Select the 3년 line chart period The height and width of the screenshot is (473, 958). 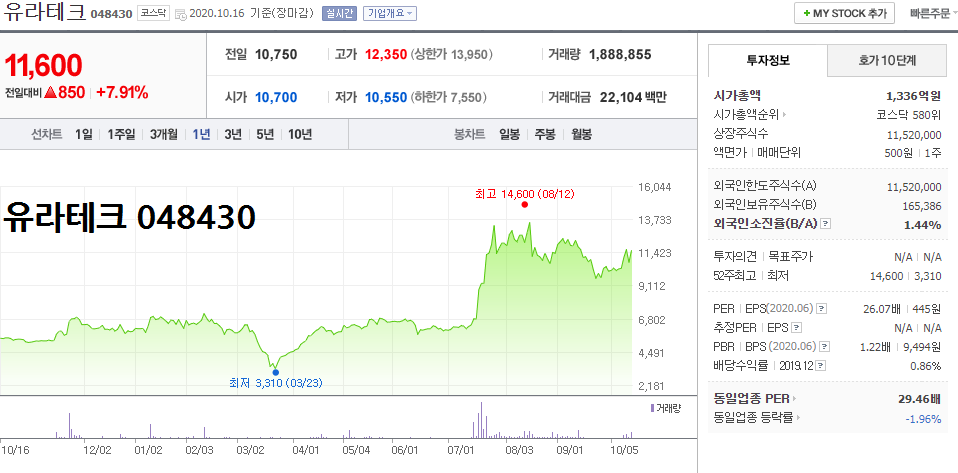[233, 134]
